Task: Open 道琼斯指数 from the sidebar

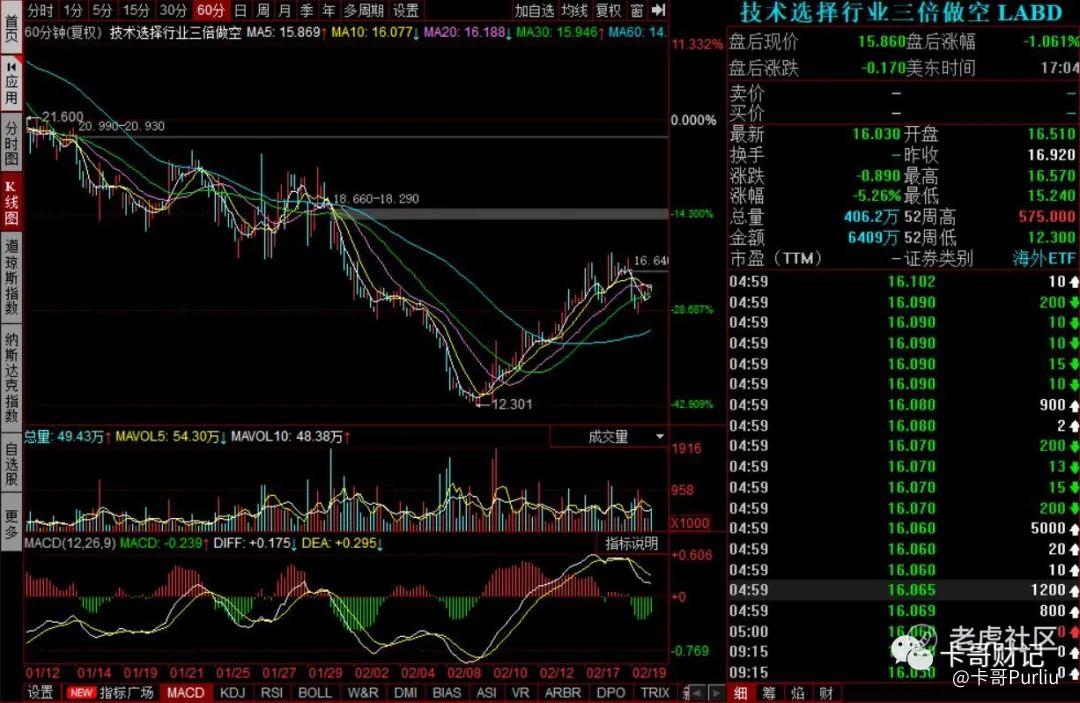Action: (x=11, y=277)
